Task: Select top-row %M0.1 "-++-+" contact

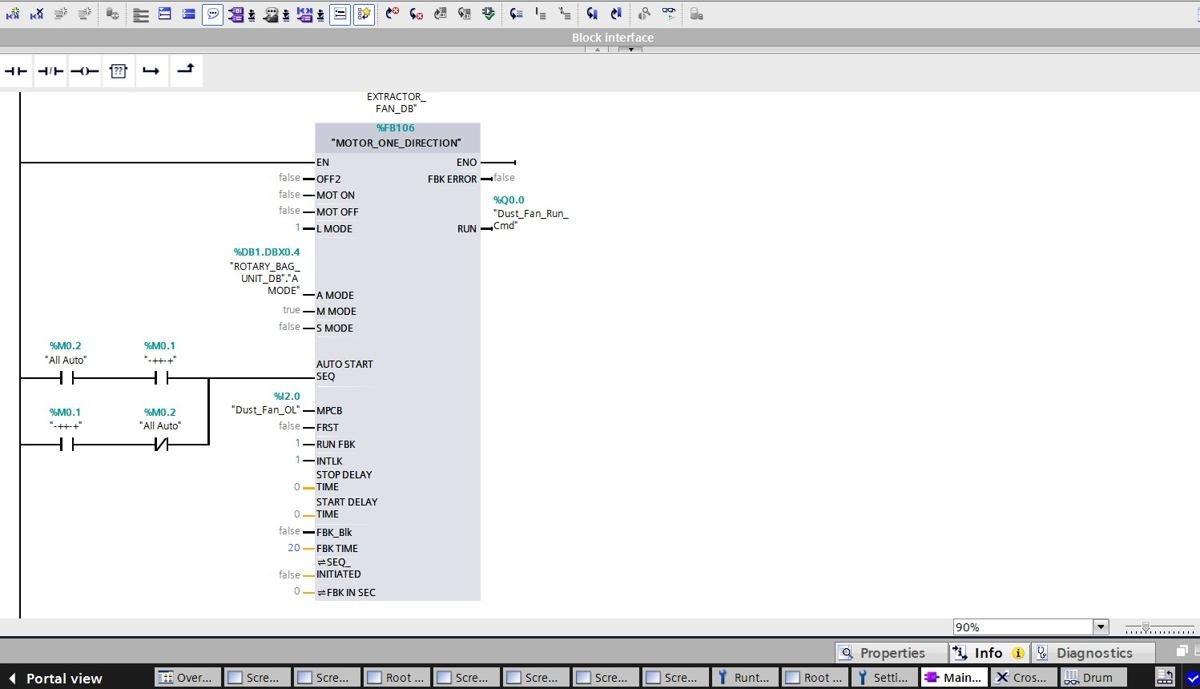Action: click(160, 379)
